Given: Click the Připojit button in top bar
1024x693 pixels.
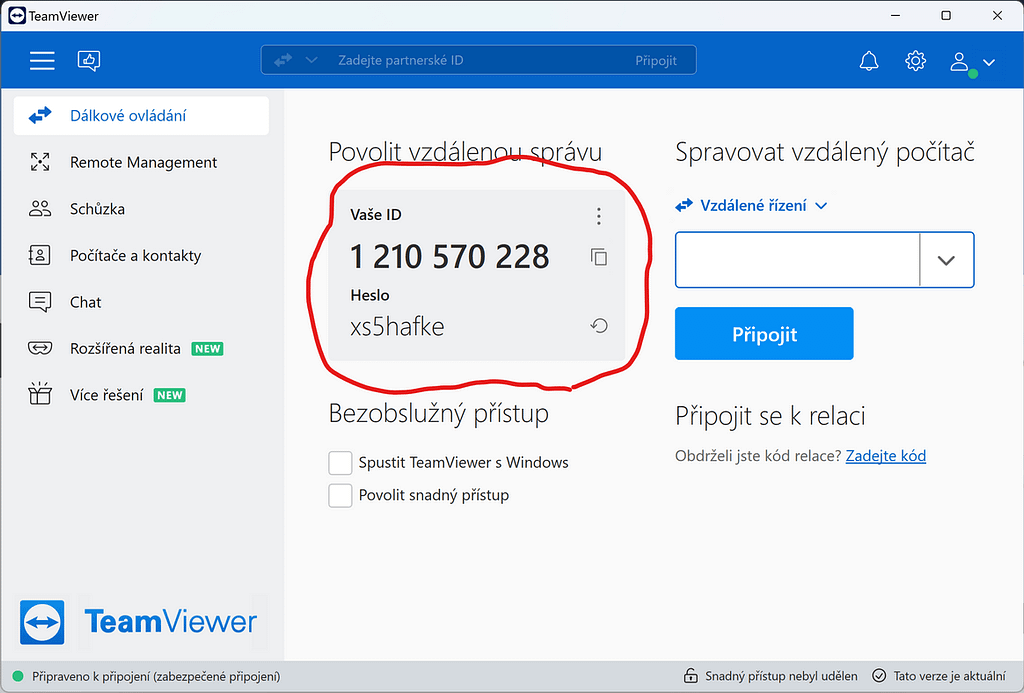Looking at the screenshot, I should pos(656,61).
